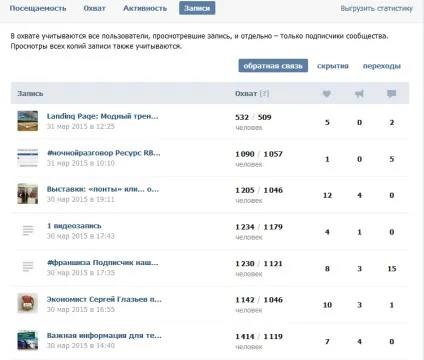
Task: Open the '1 видеозапись' post link
Action: point(74,226)
